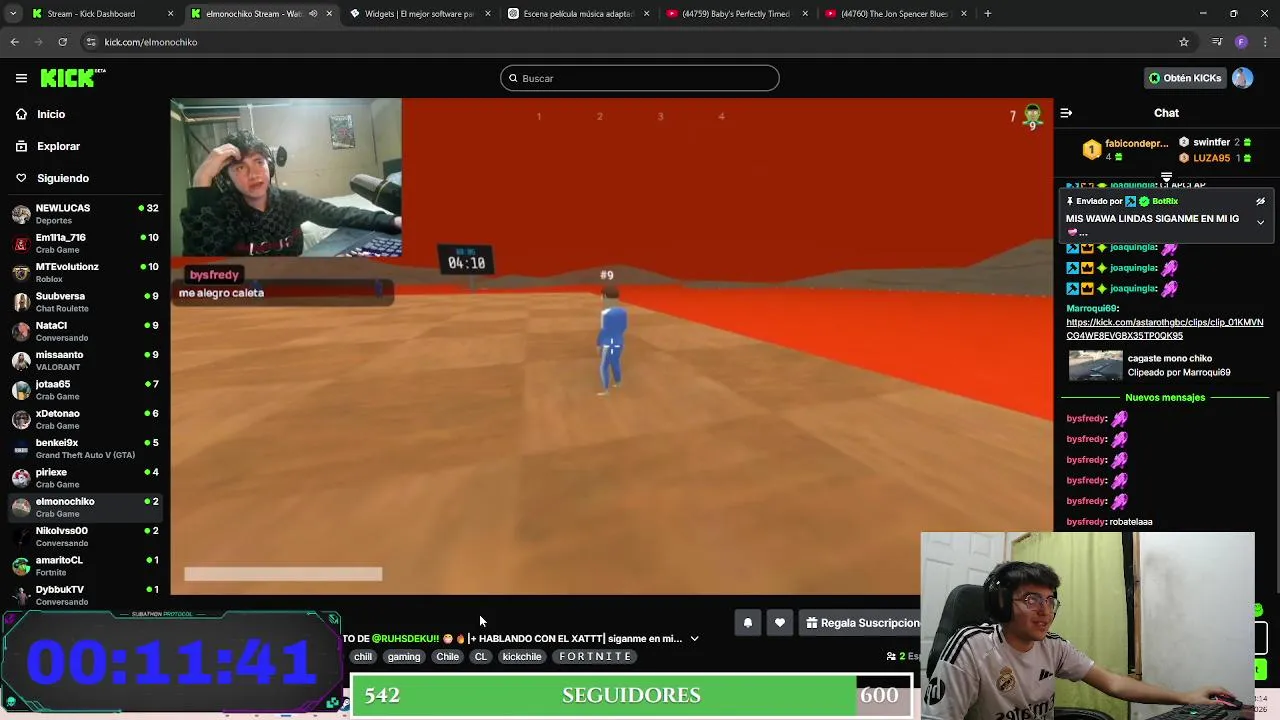1280x720 pixels.
Task: Click the heart follow button
Action: (x=780, y=623)
